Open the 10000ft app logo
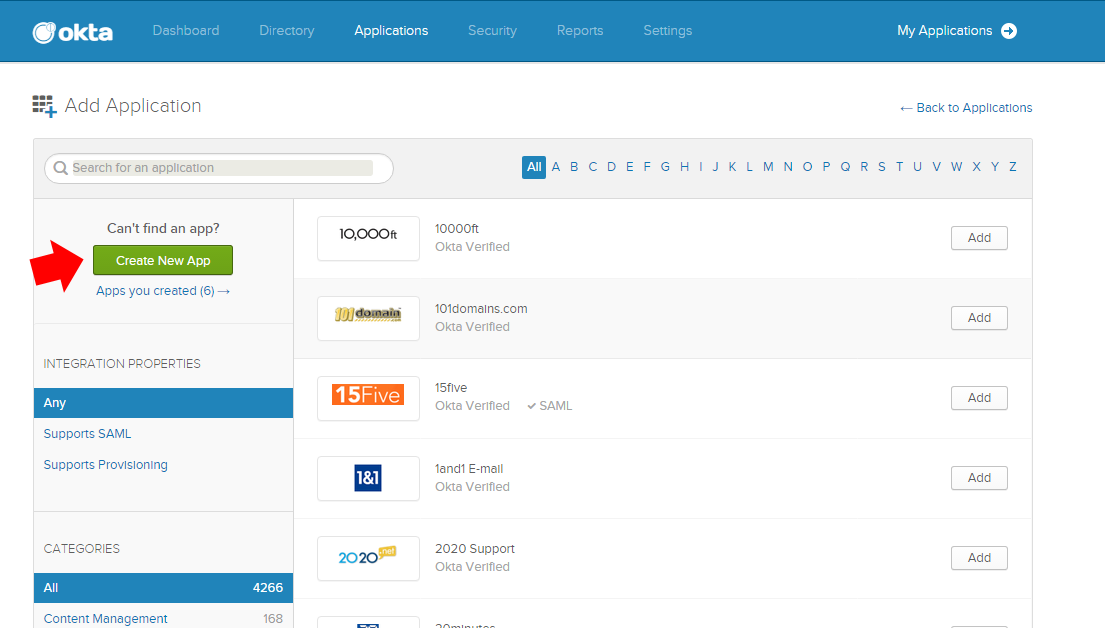This screenshot has height=628, width=1105. [x=368, y=238]
